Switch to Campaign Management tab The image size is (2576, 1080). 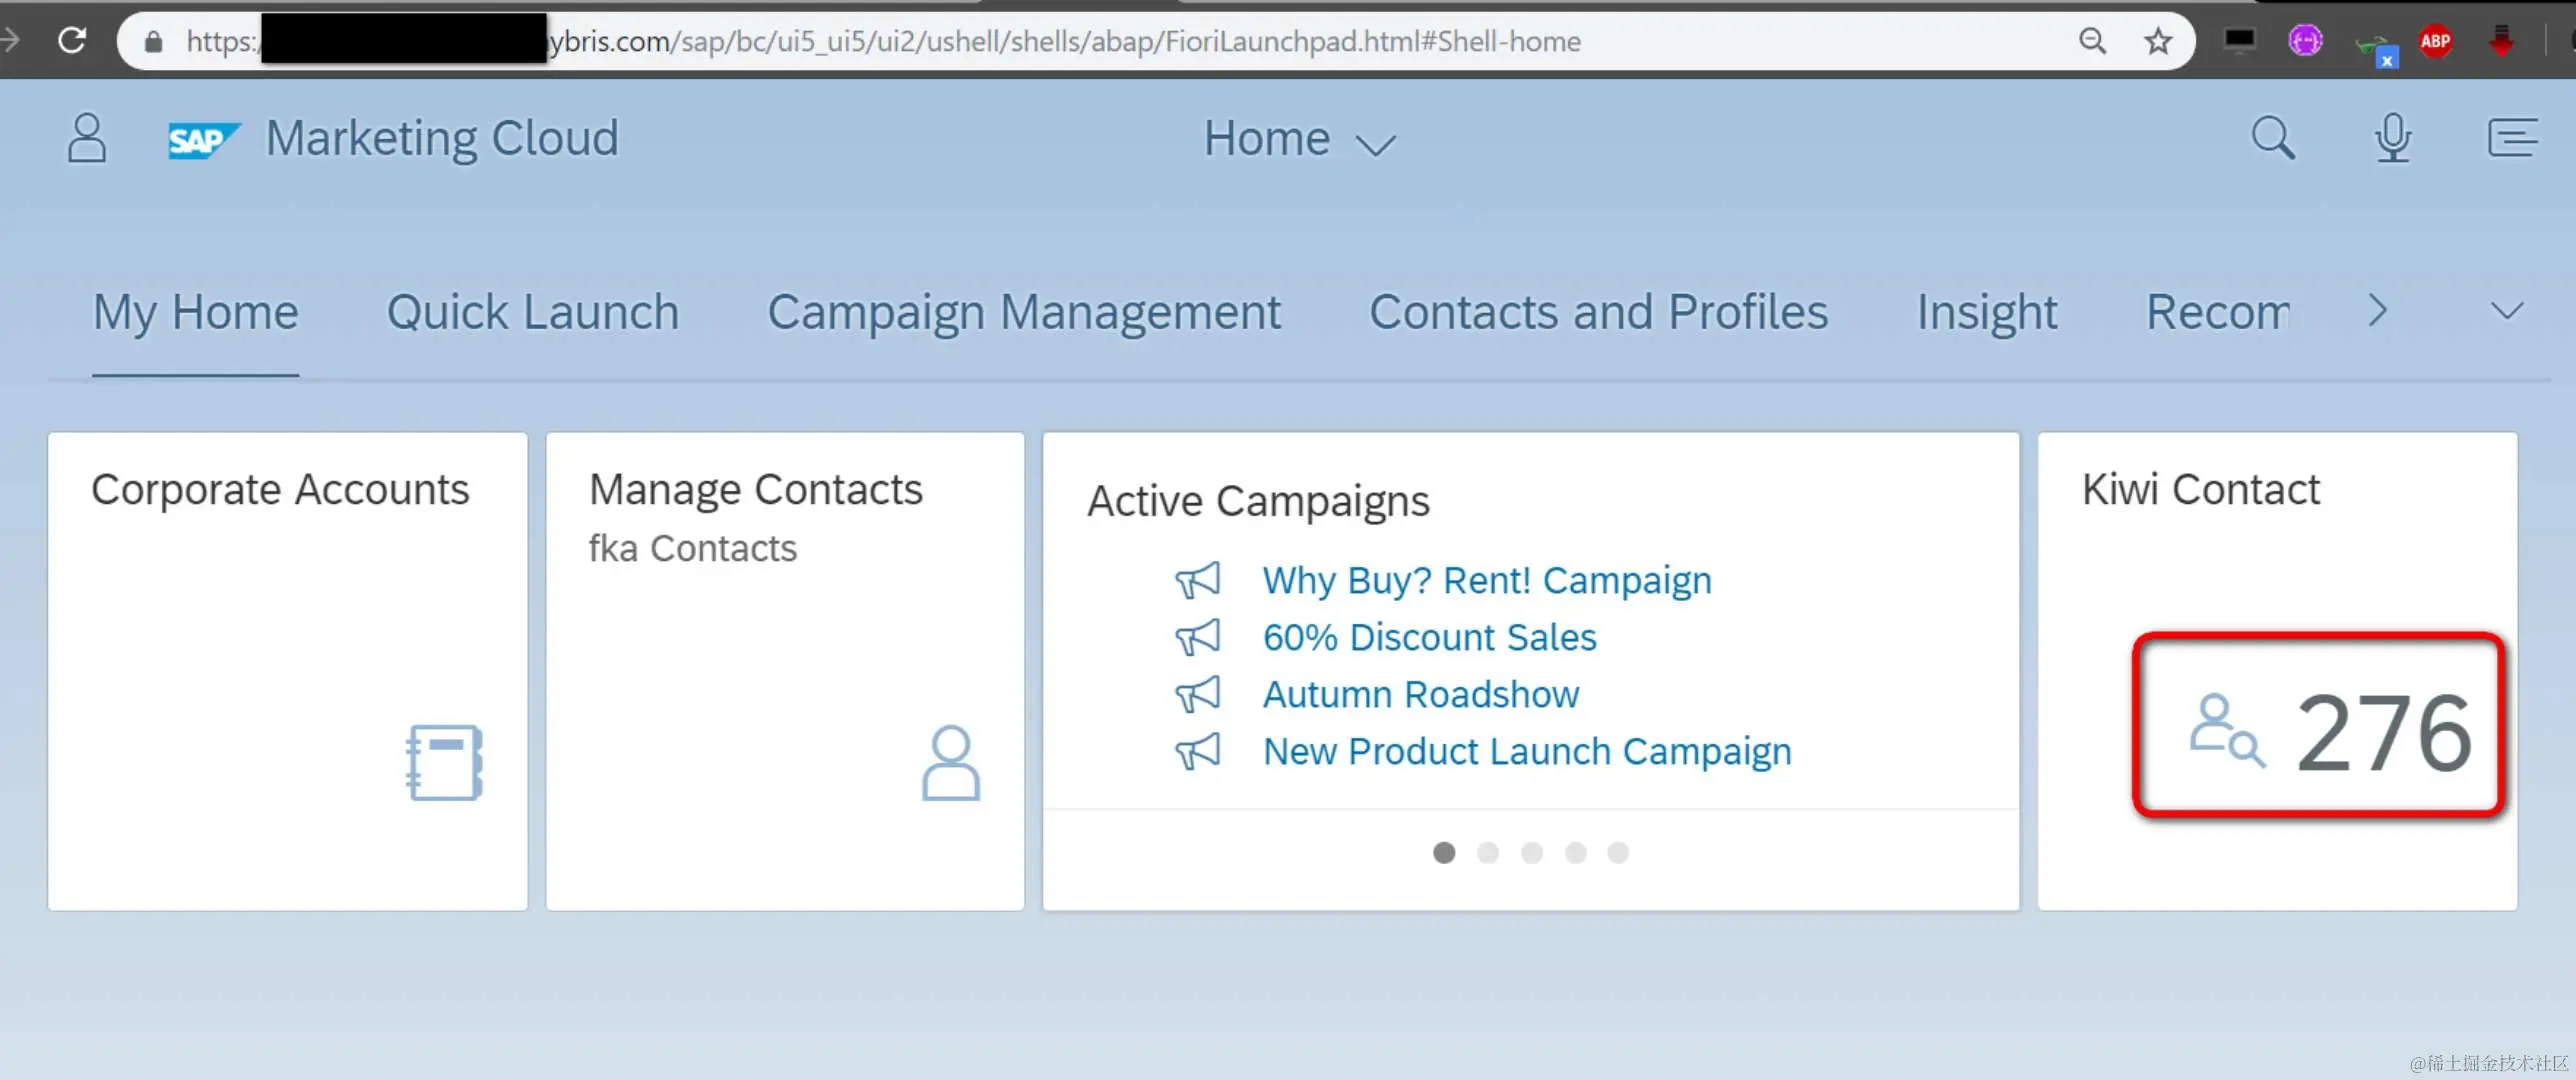(x=1023, y=312)
